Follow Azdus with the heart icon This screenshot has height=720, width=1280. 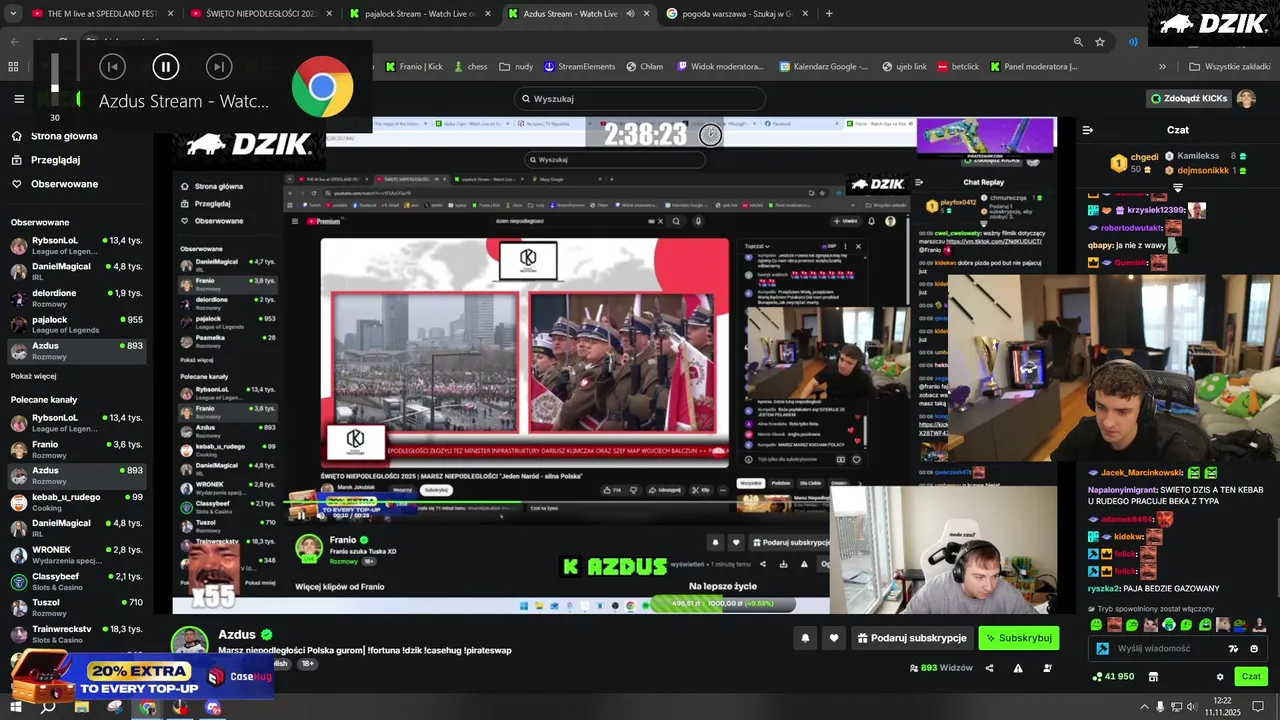834,638
